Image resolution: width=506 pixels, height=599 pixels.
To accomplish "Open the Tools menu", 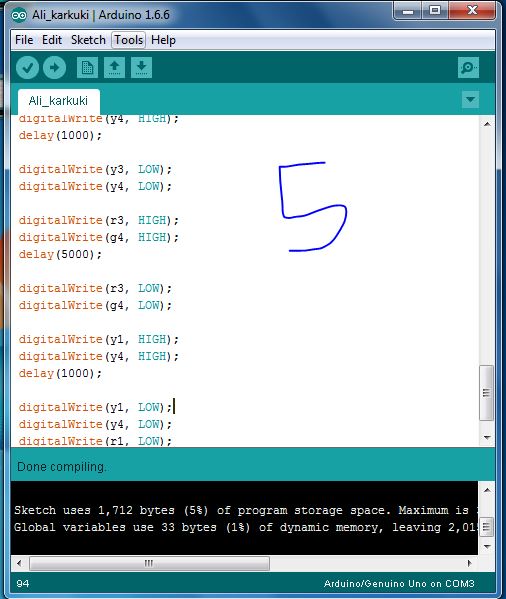I will tap(129, 40).
